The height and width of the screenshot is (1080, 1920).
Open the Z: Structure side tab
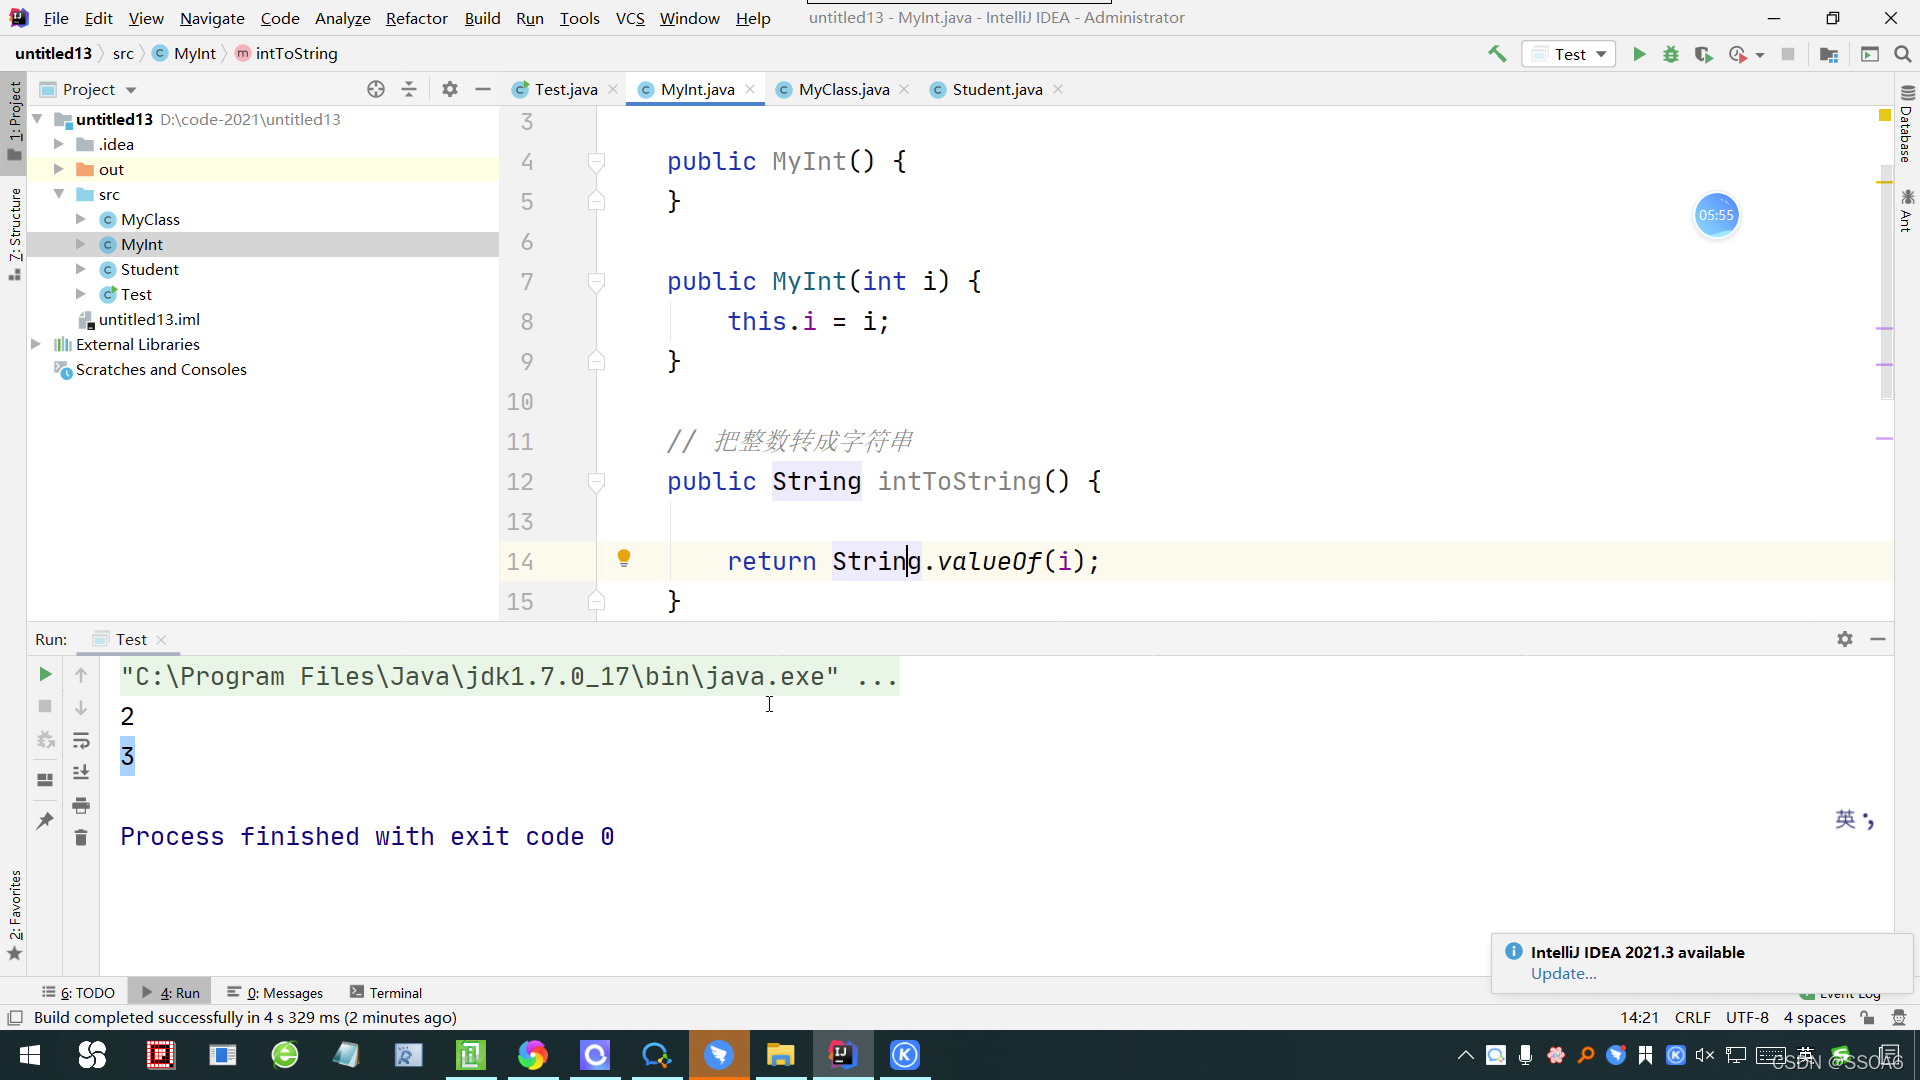15,233
